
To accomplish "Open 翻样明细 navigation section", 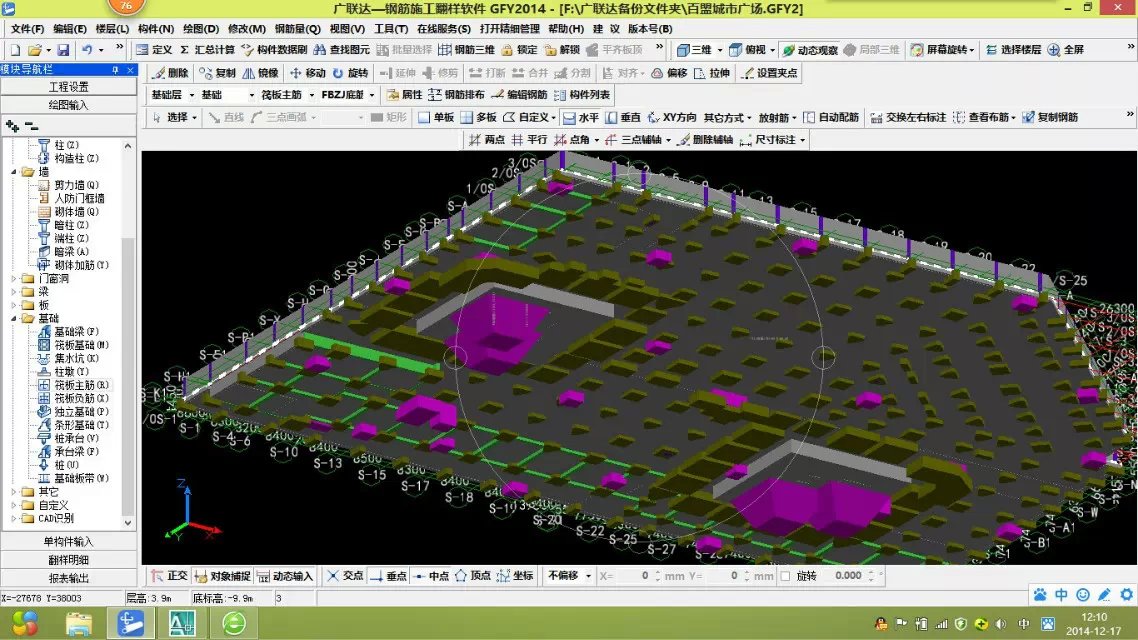I will 68,560.
